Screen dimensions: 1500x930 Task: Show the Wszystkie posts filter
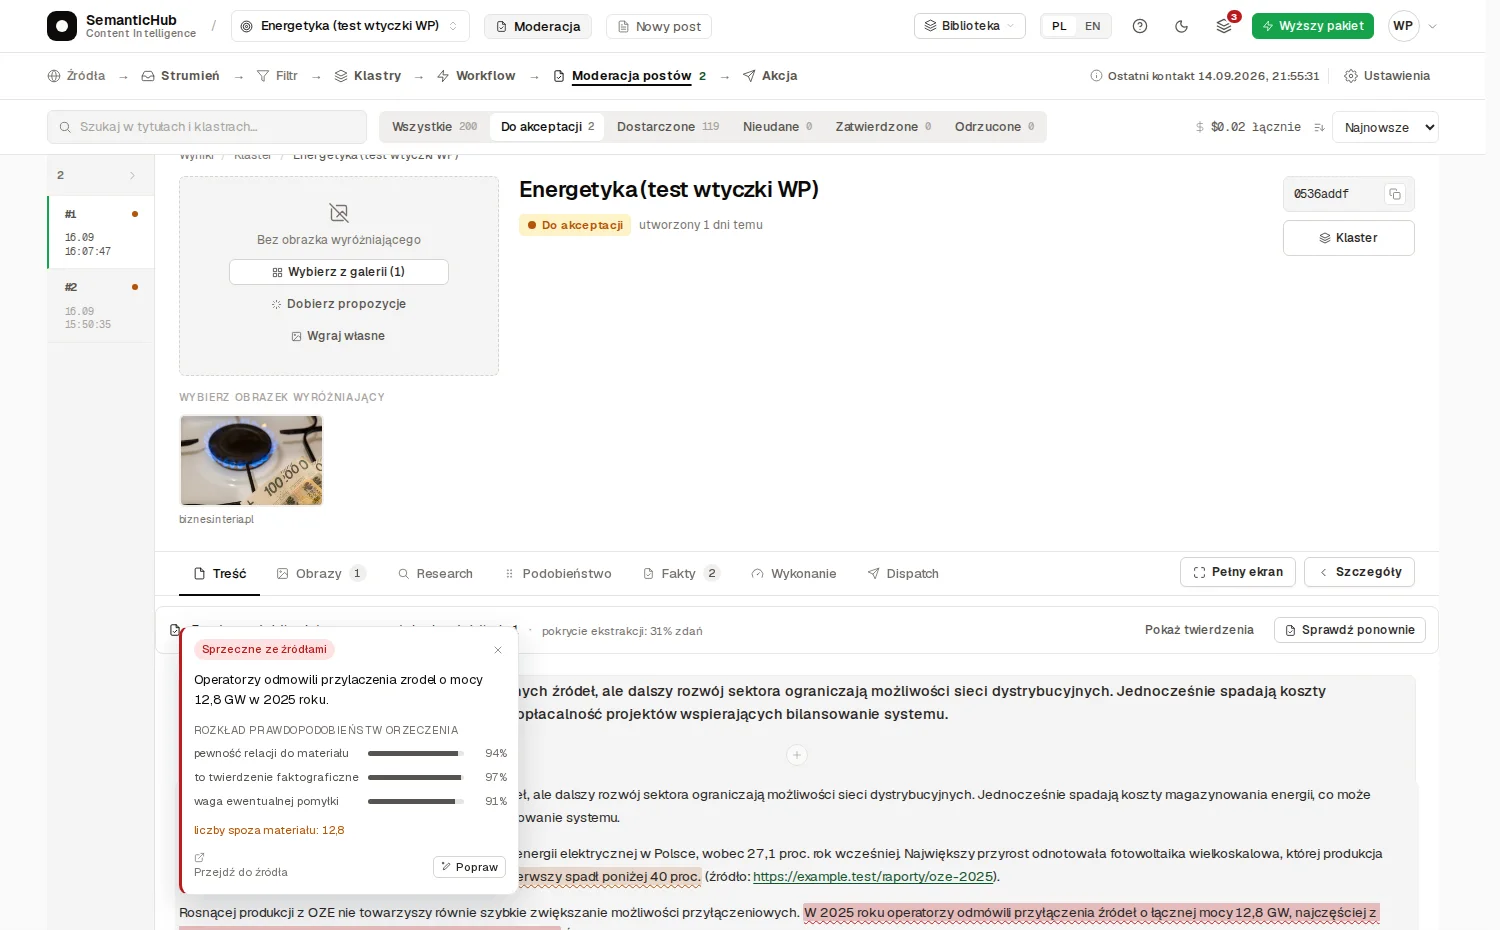point(434,127)
